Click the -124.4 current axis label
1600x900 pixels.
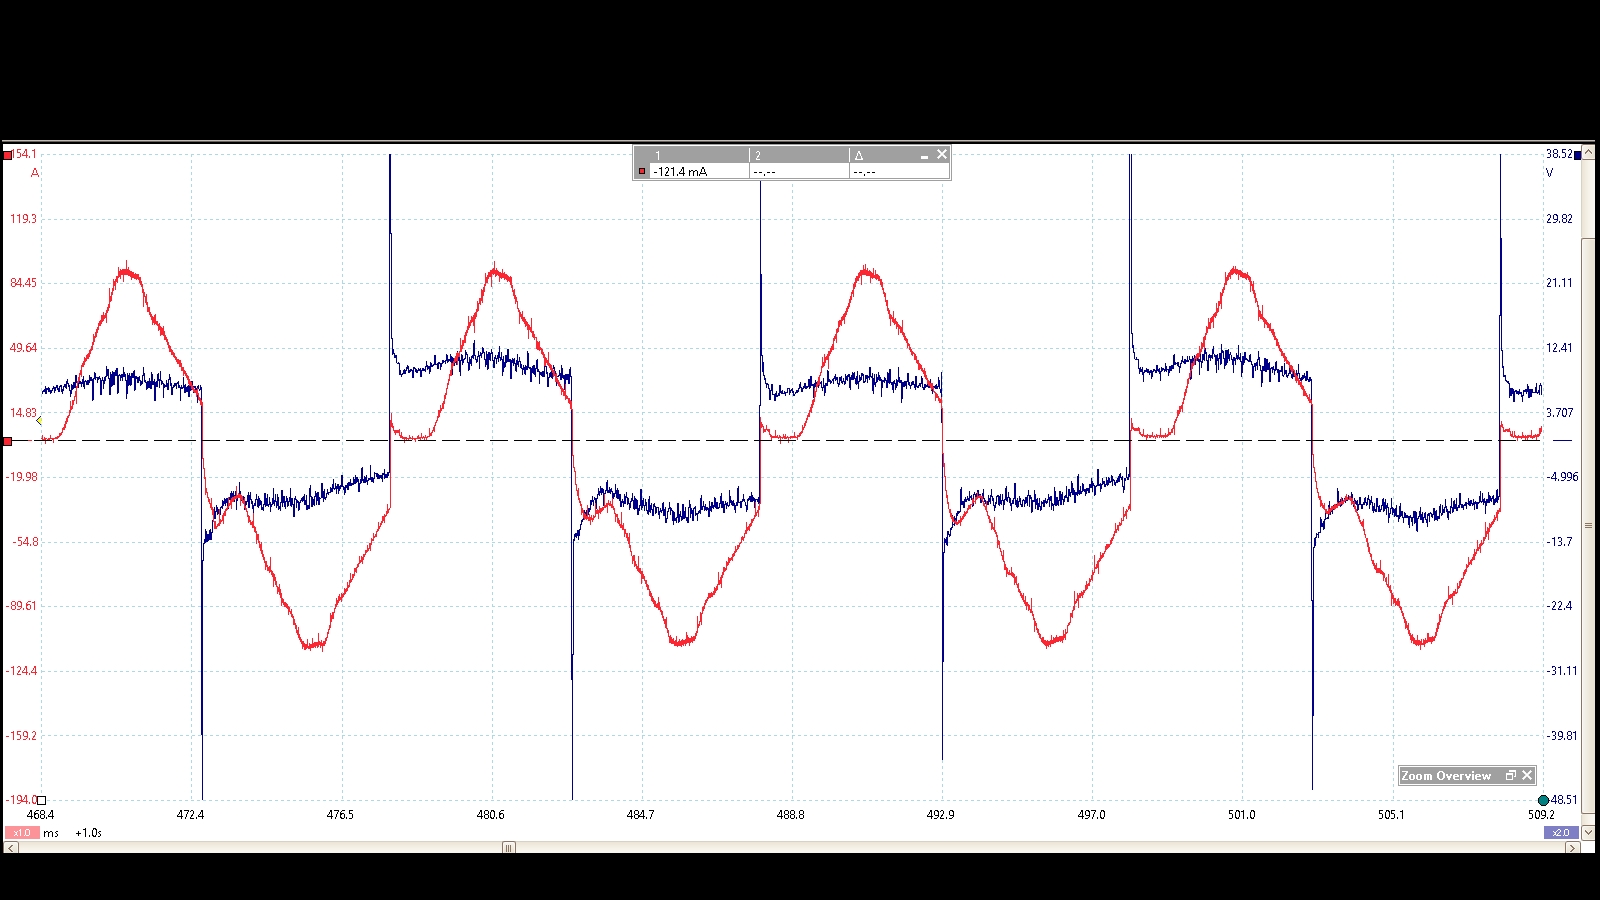click(21, 671)
